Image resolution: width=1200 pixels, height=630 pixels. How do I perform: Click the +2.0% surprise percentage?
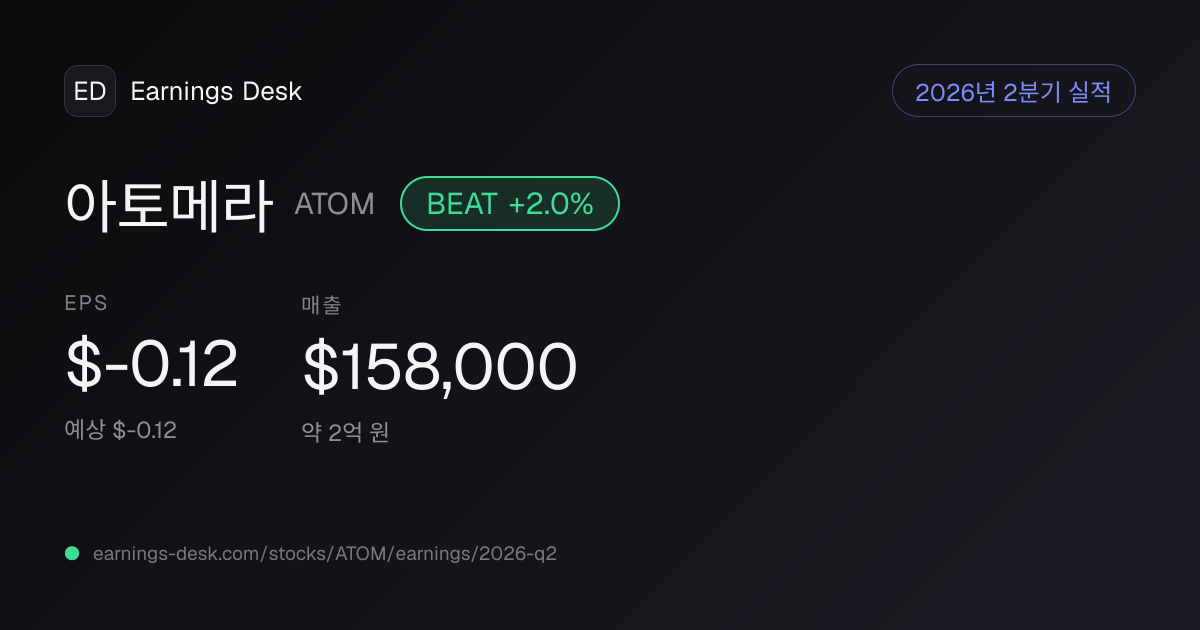(551, 204)
